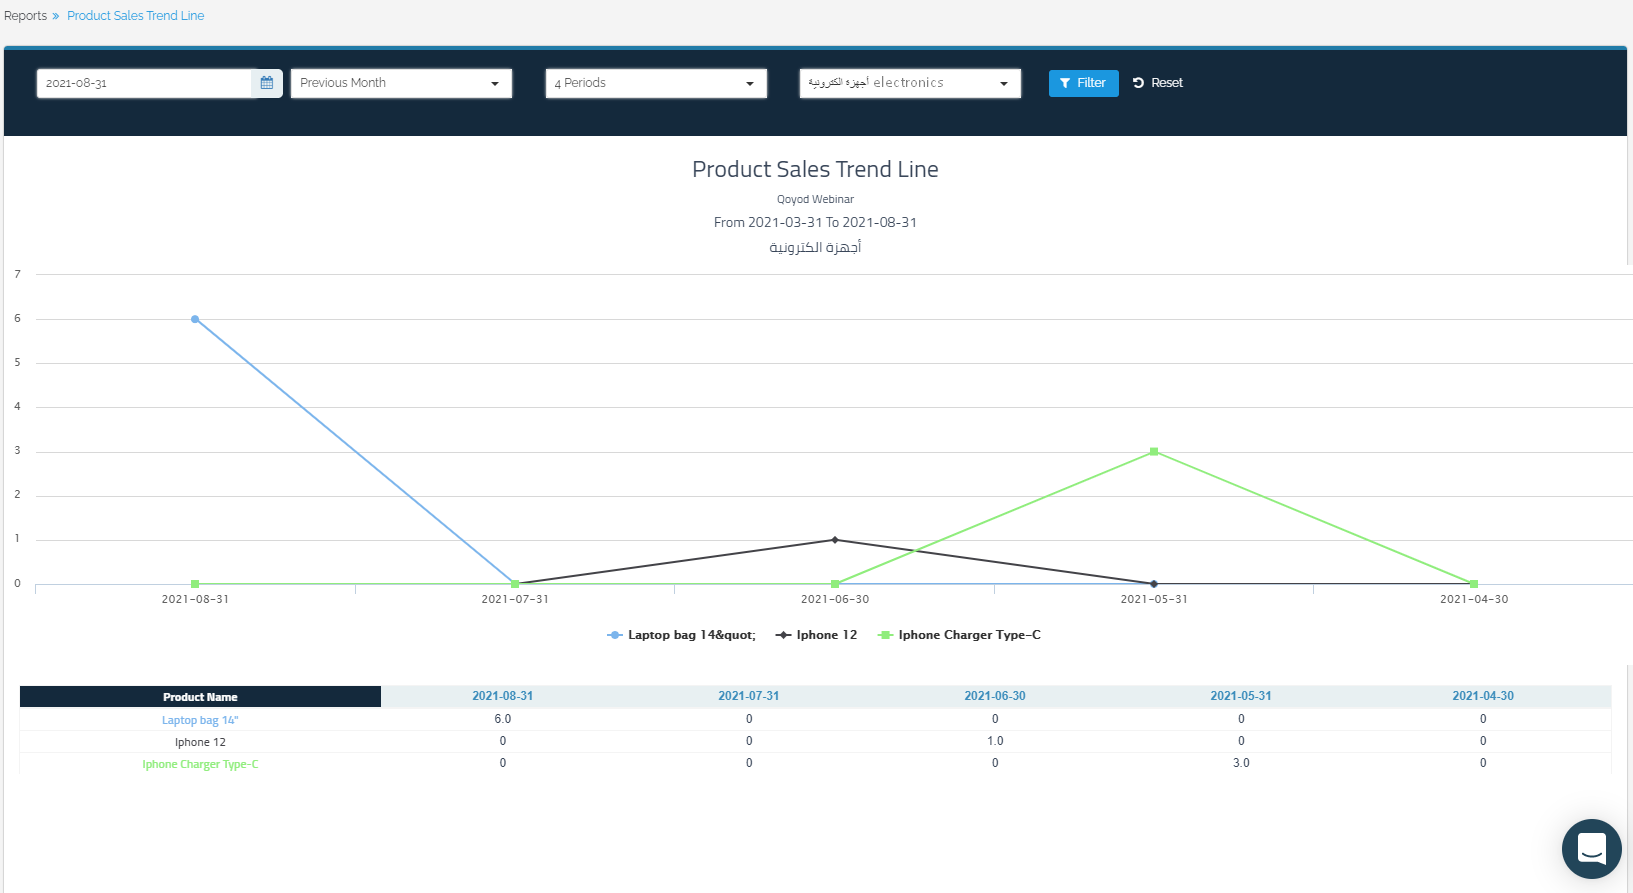Toggle Iphone Charger Type-C legend series
This screenshot has width=1633, height=893.
point(968,635)
